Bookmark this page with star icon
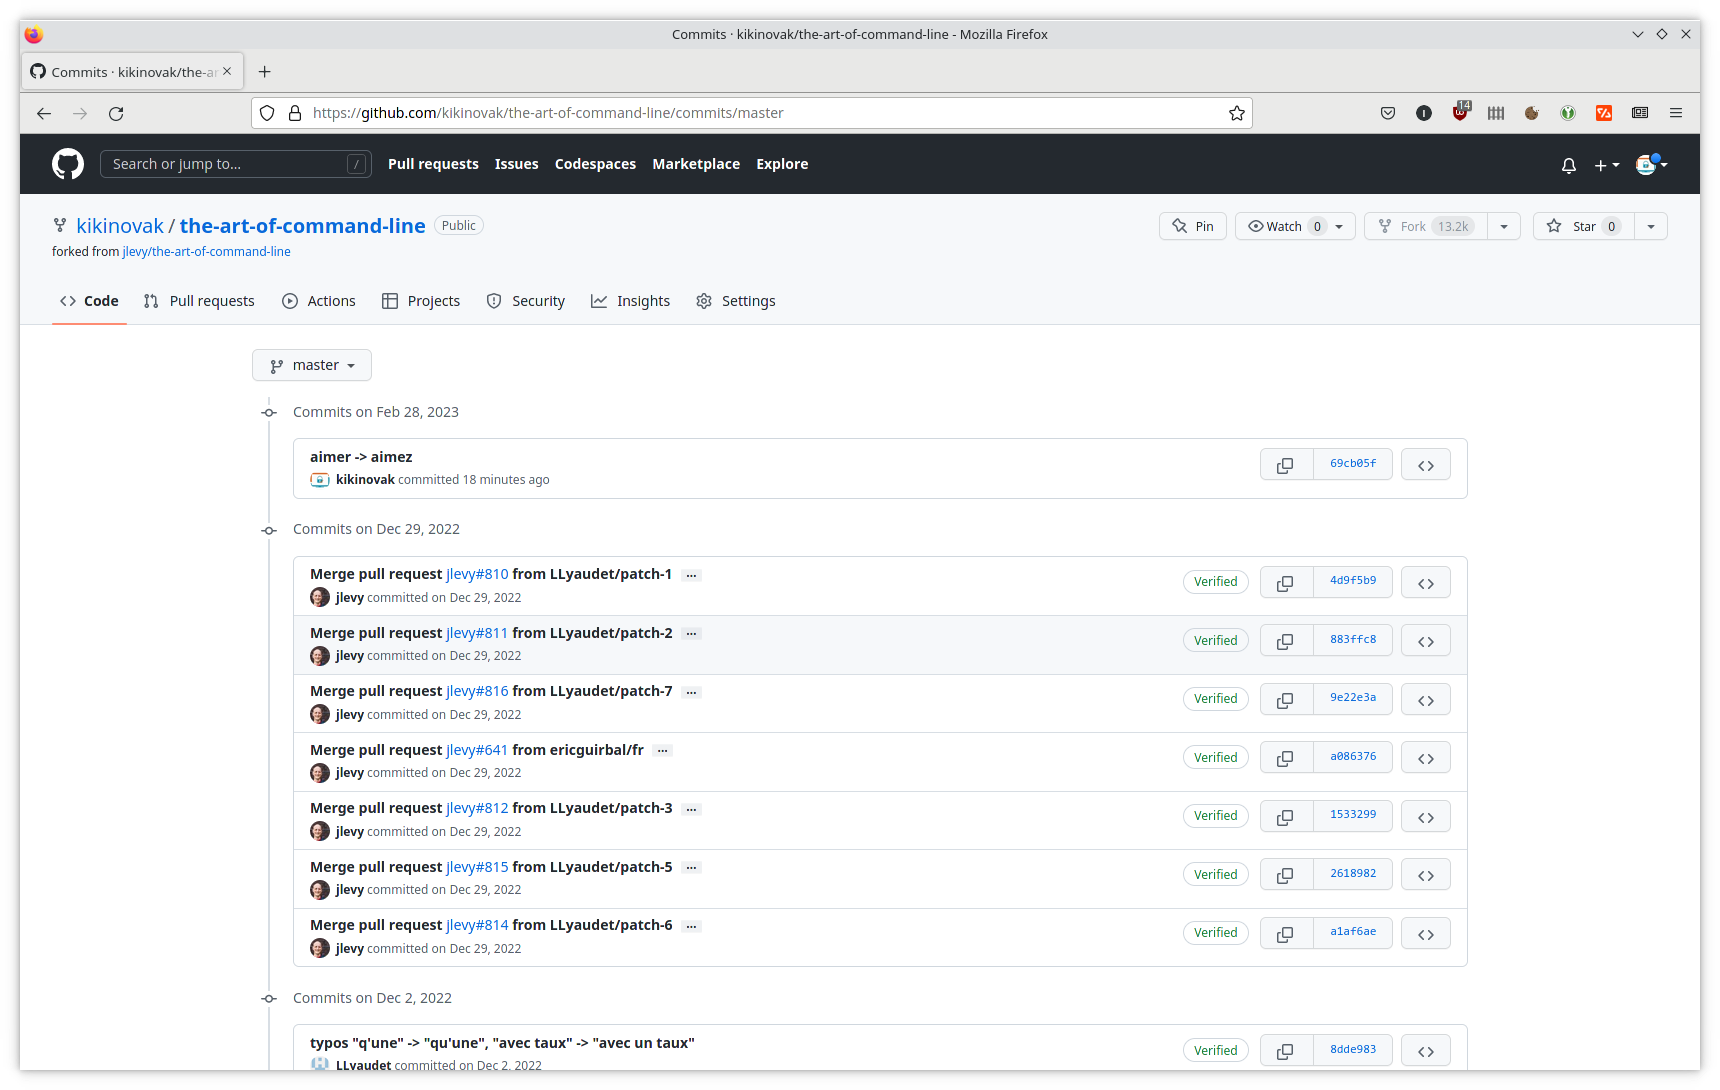The height and width of the screenshot is (1090, 1720). pyautogui.click(x=1236, y=113)
